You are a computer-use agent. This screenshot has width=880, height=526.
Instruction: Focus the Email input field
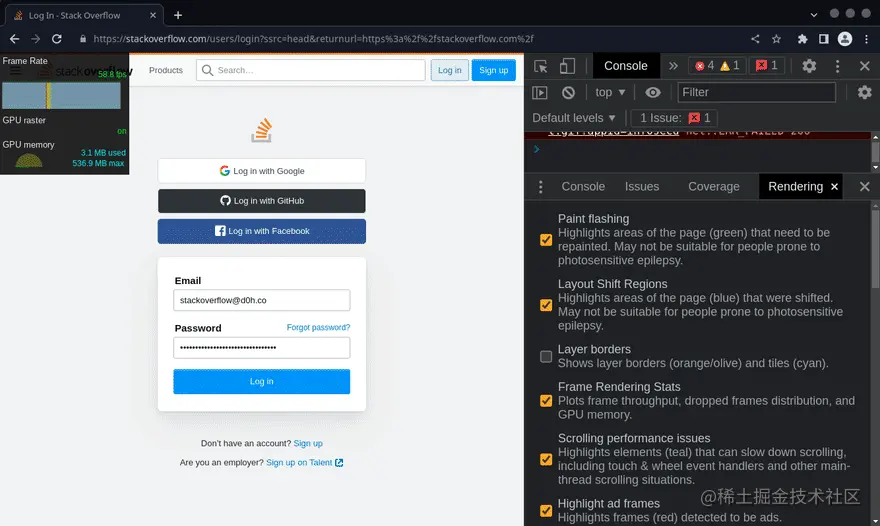tap(262, 300)
